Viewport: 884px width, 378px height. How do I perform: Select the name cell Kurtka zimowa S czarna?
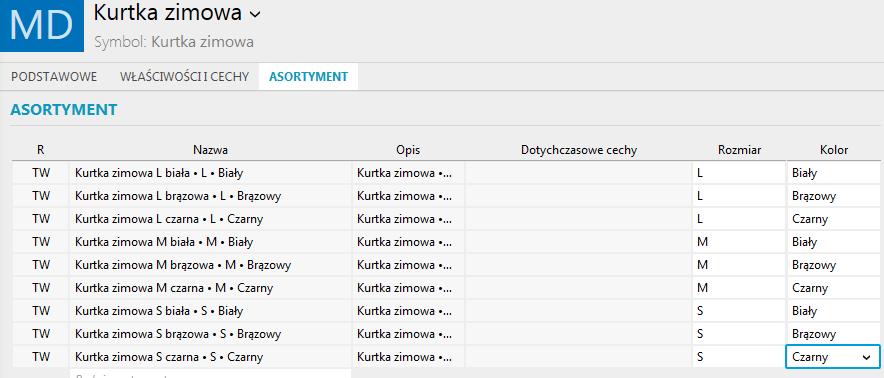coord(210,357)
